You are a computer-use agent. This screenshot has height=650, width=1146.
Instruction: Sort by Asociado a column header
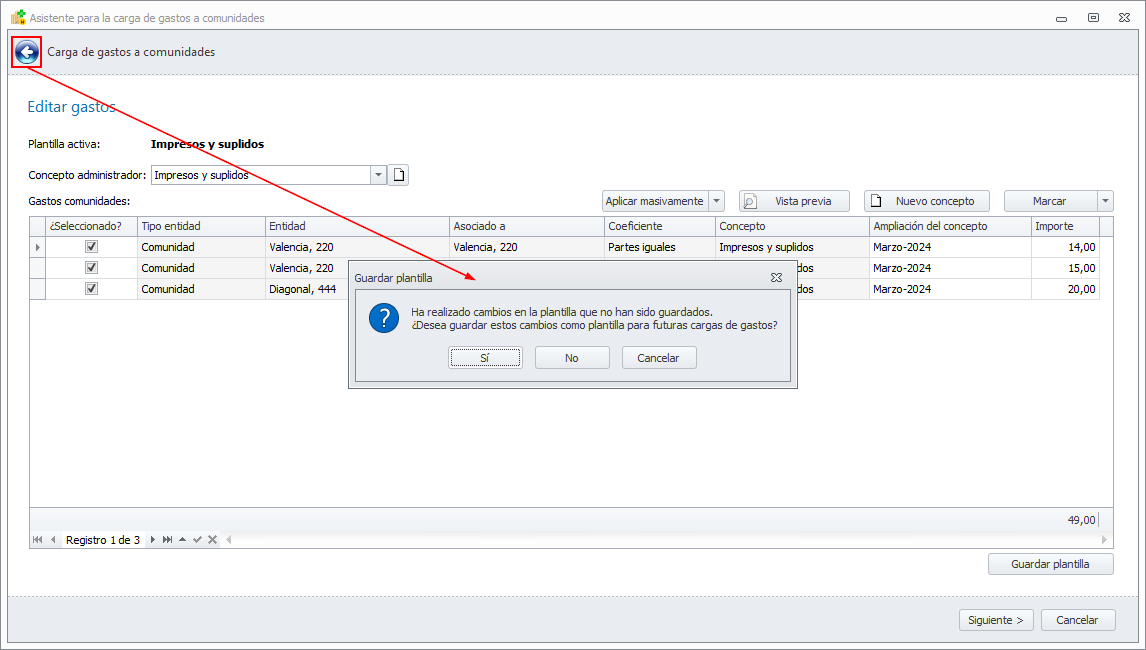(x=526, y=227)
